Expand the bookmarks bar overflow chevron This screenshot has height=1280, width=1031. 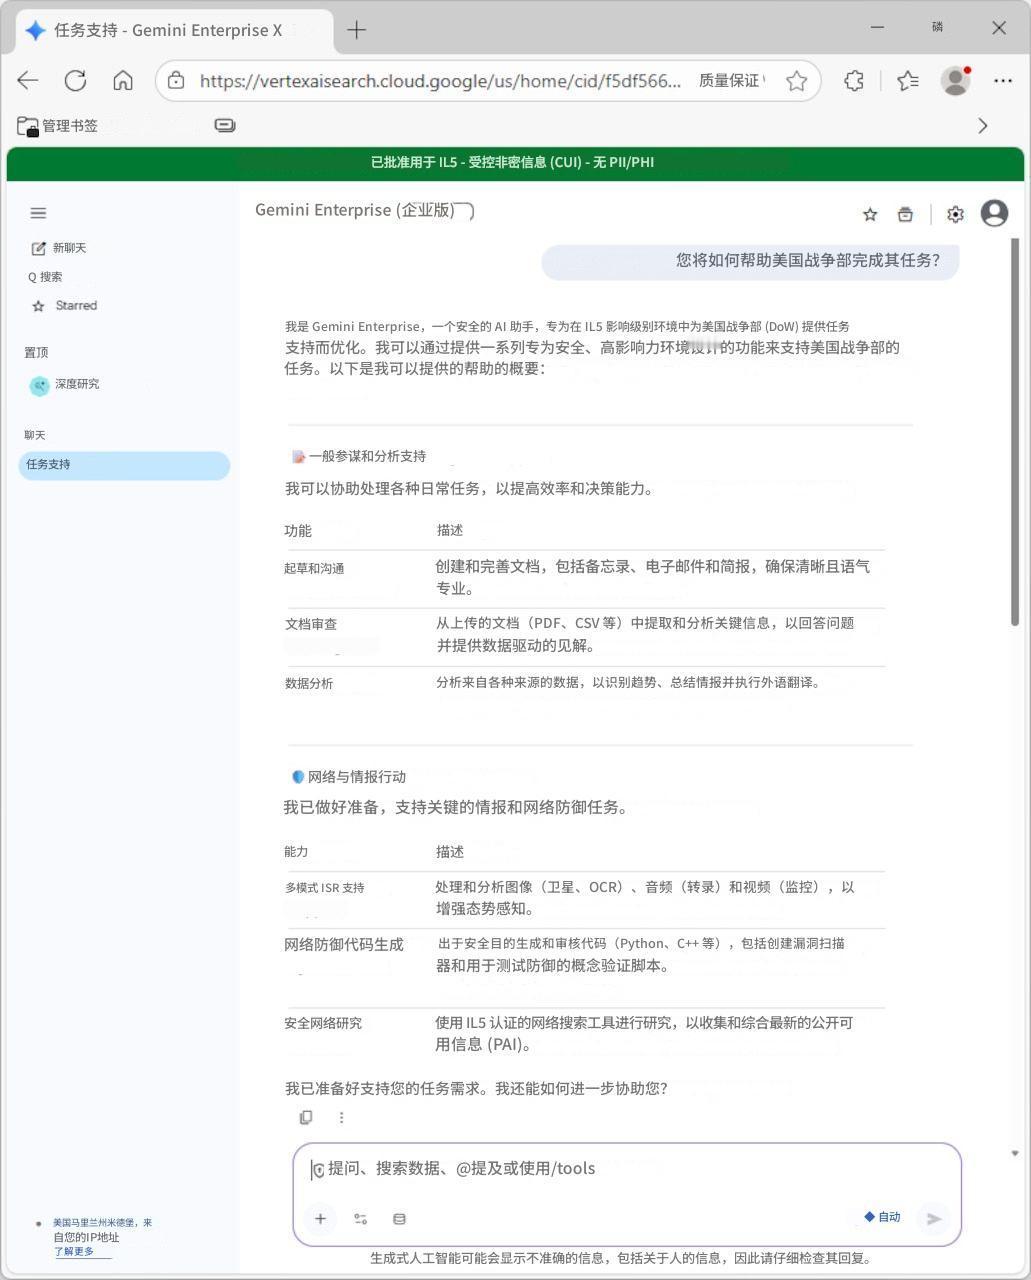[x=982, y=125]
